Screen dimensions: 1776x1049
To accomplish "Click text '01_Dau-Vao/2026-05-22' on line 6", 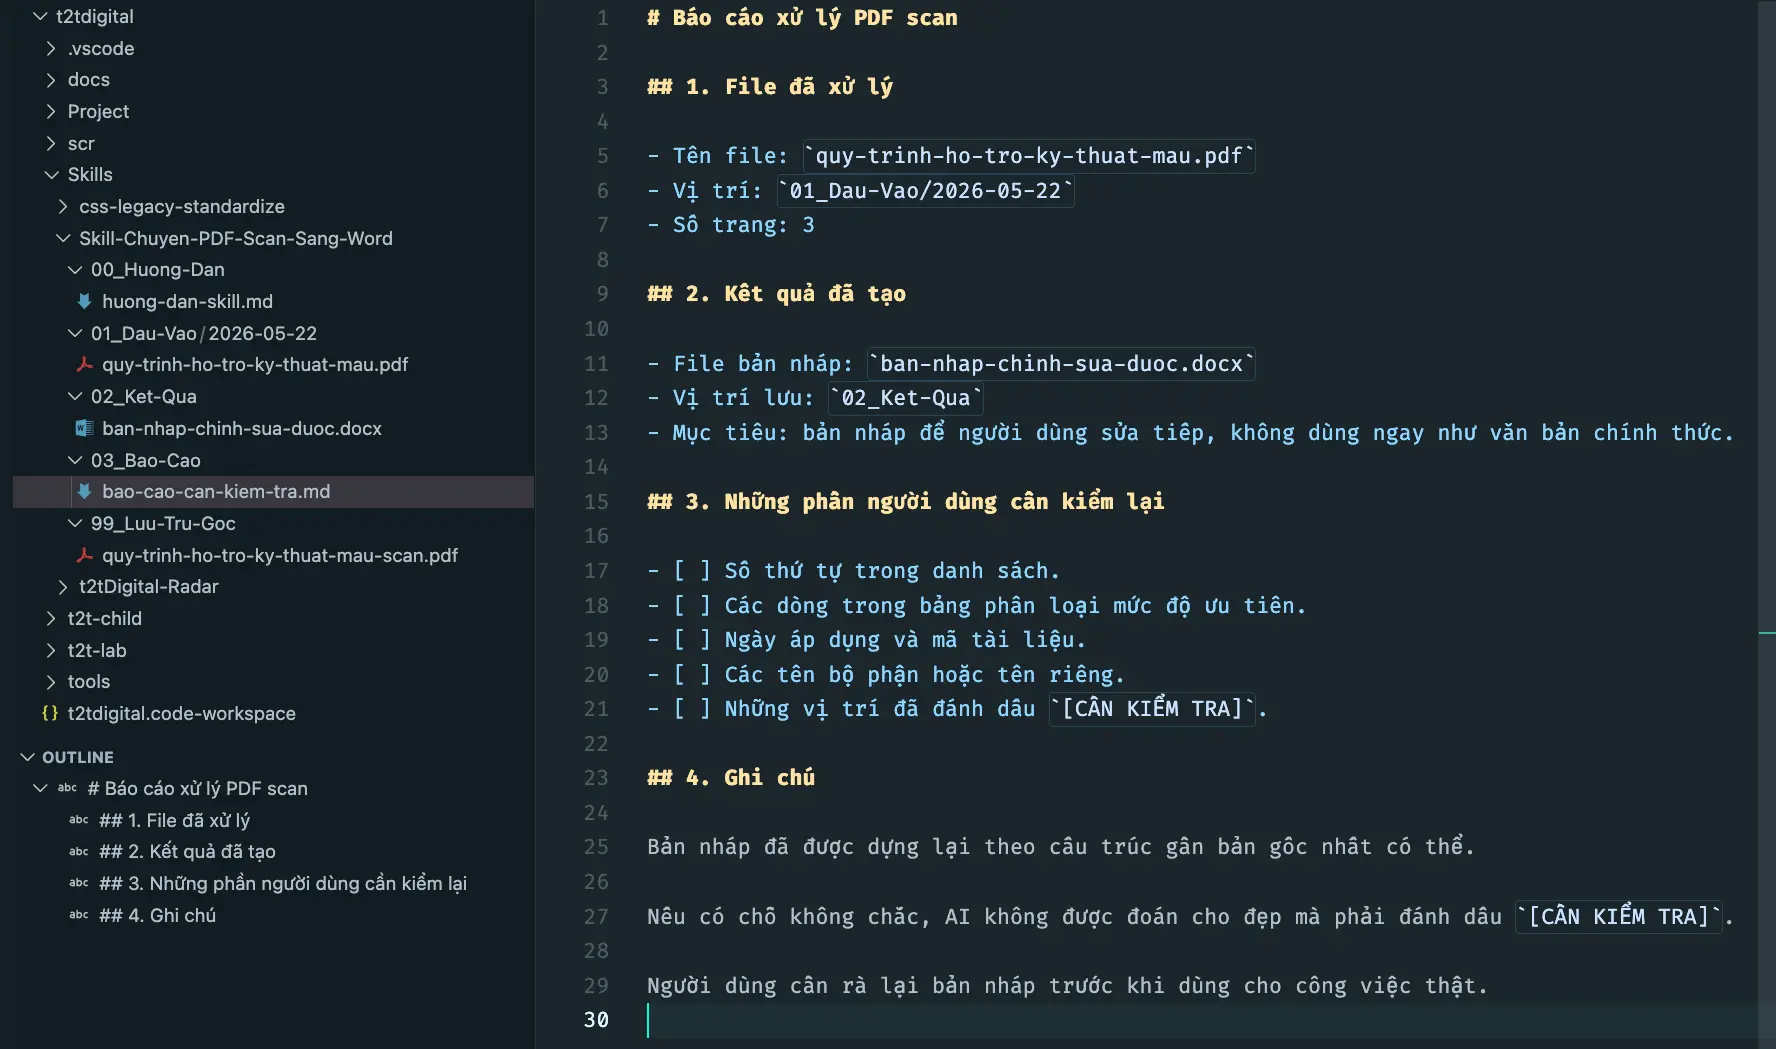I will pyautogui.click(x=925, y=191).
